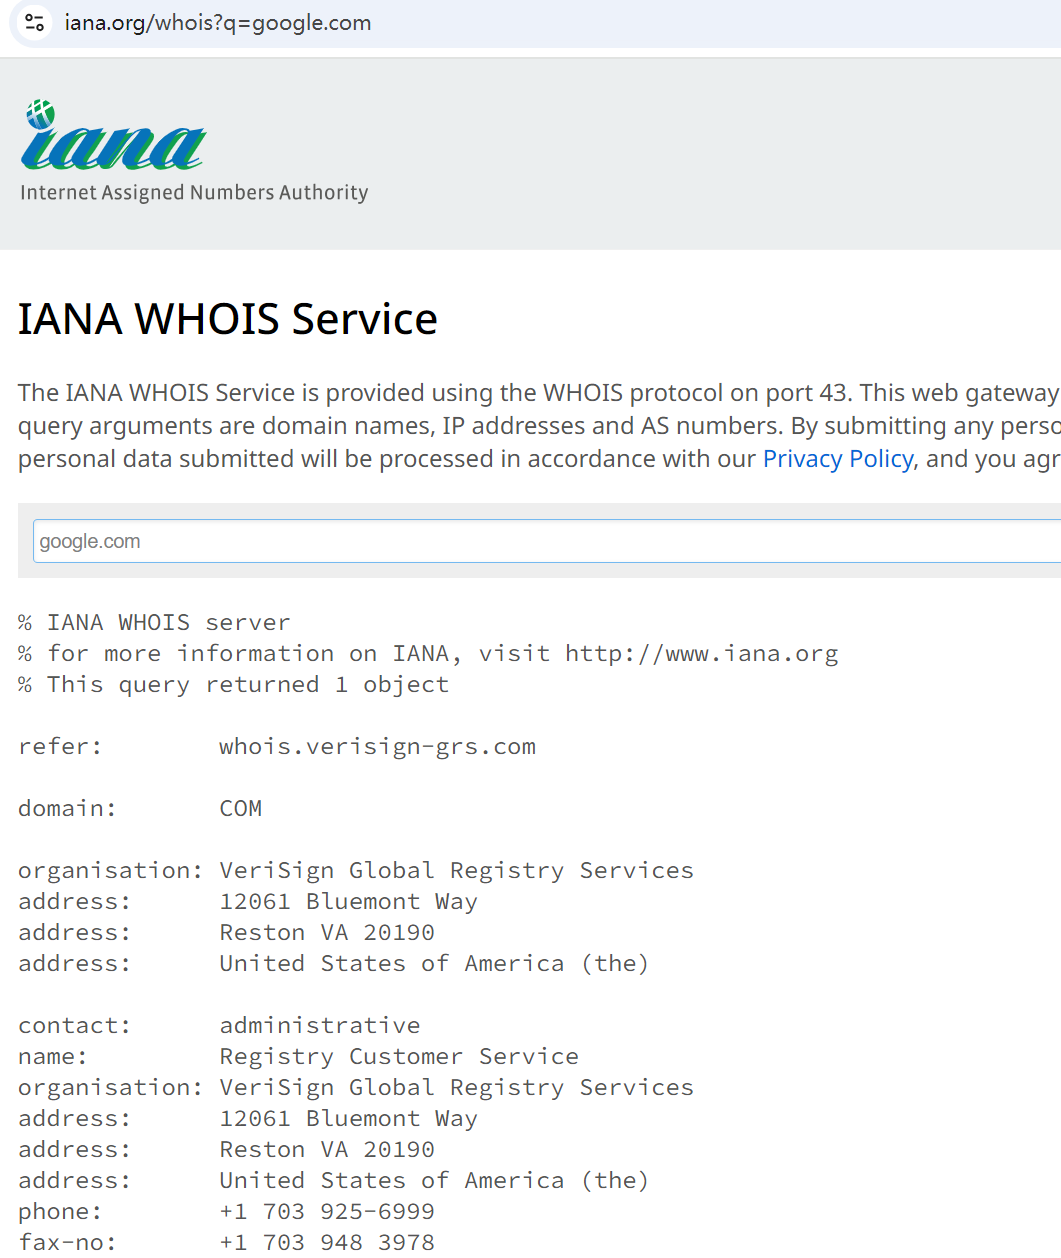
Task: Select the address bar URL iana.org/whois?q=google.com
Action: click(x=218, y=22)
